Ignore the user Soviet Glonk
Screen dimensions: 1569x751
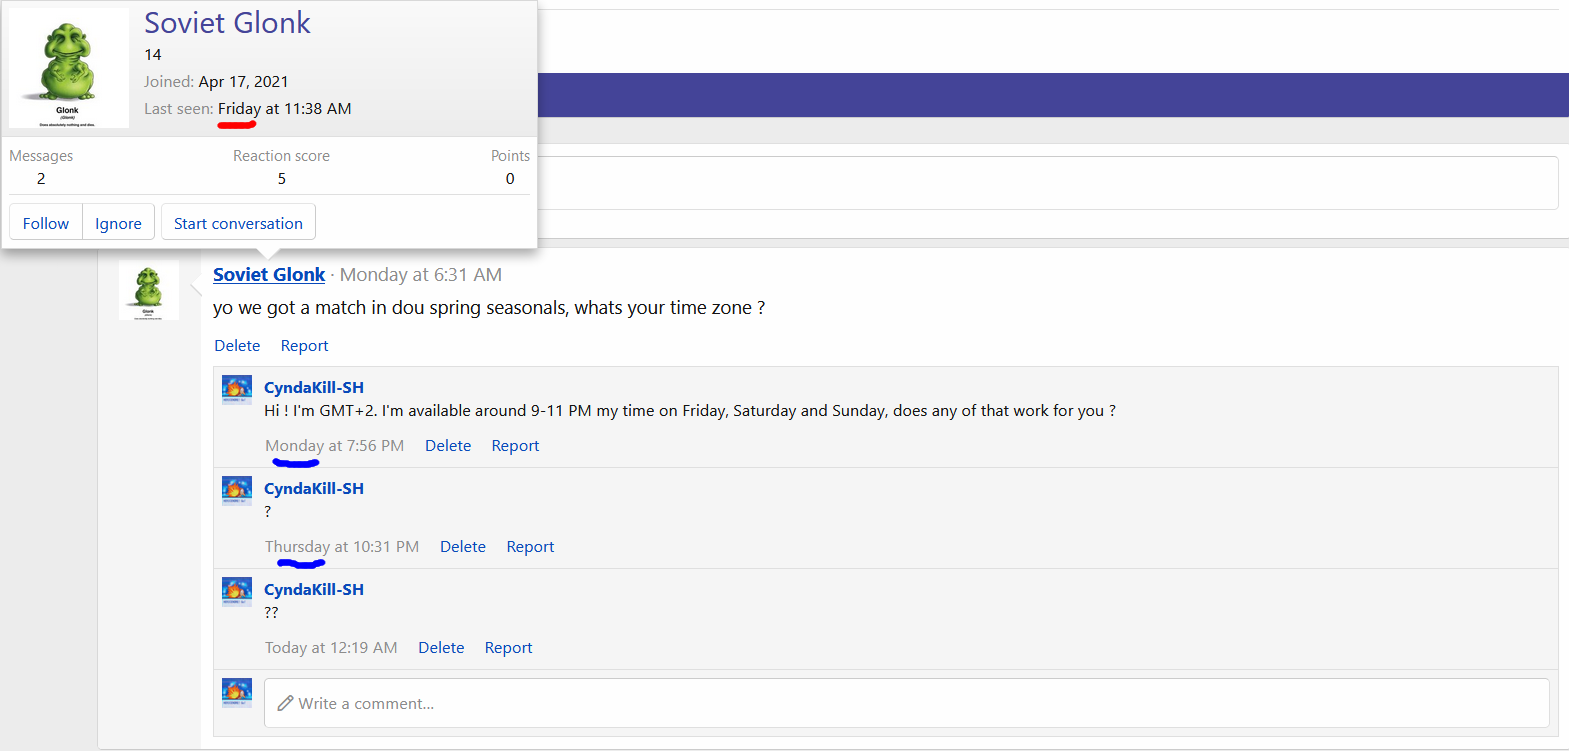[118, 223]
